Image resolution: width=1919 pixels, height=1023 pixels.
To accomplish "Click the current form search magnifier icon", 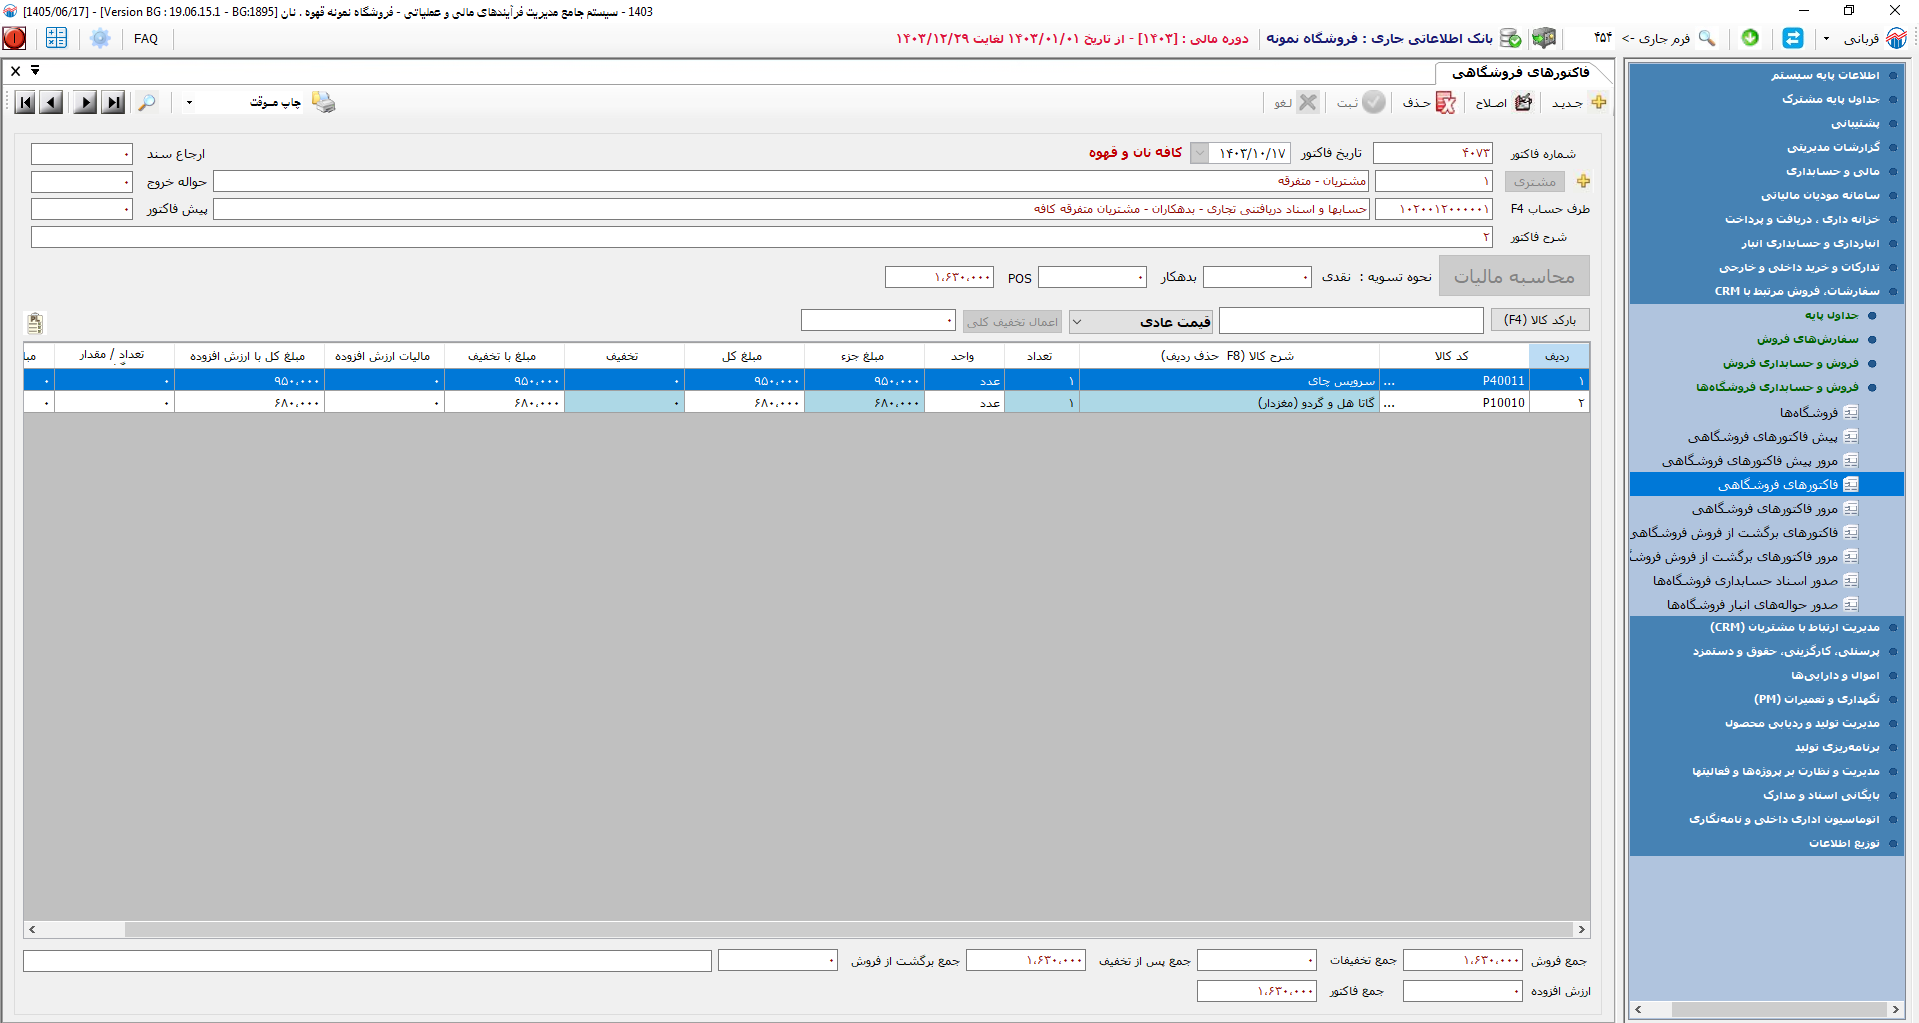I will pyautogui.click(x=1707, y=38).
